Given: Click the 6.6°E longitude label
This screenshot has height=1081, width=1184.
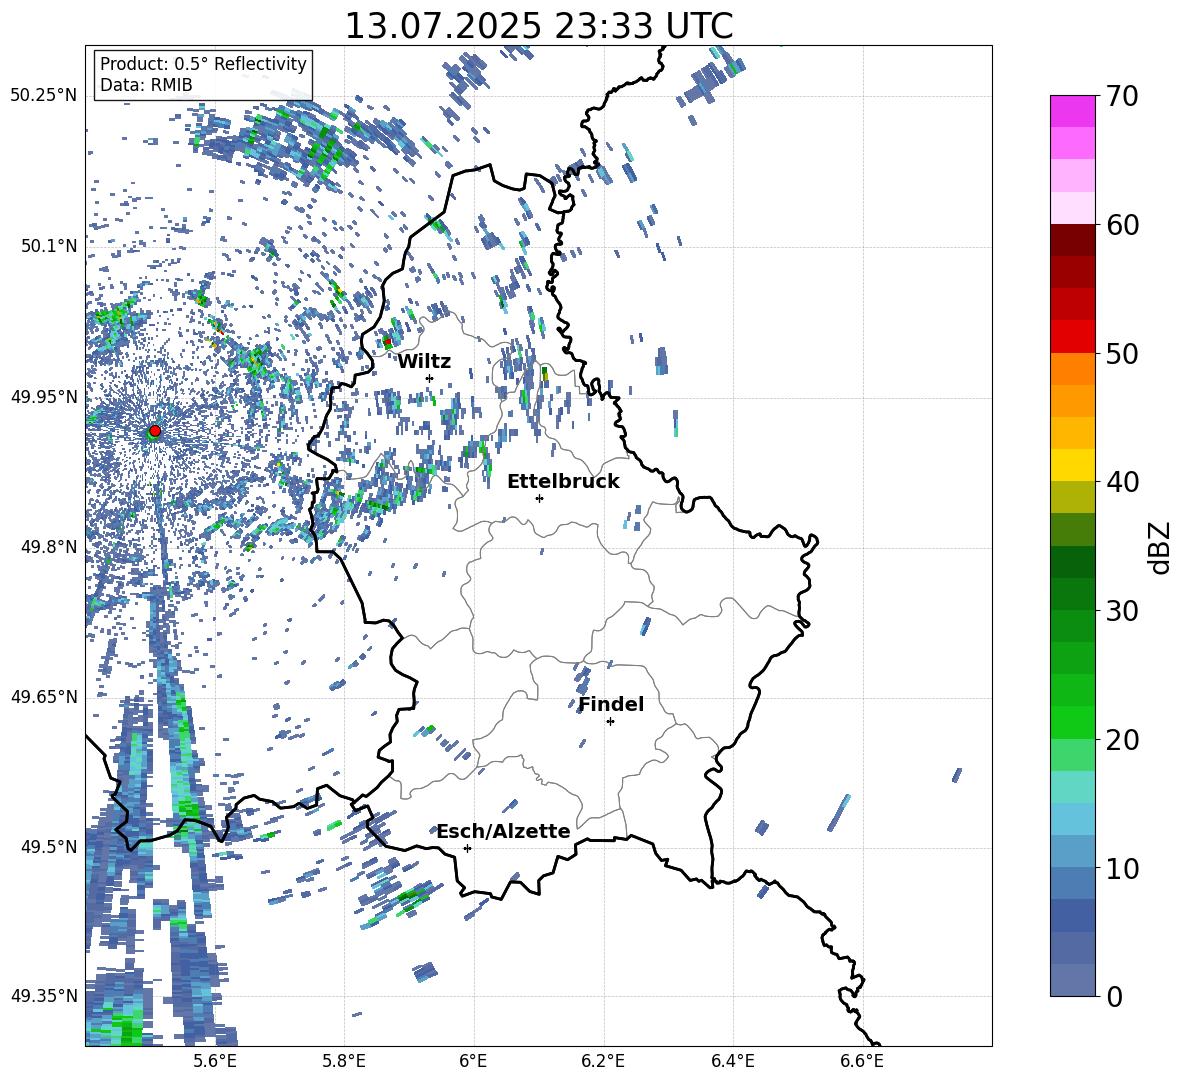Looking at the screenshot, I should click(x=862, y=1061).
